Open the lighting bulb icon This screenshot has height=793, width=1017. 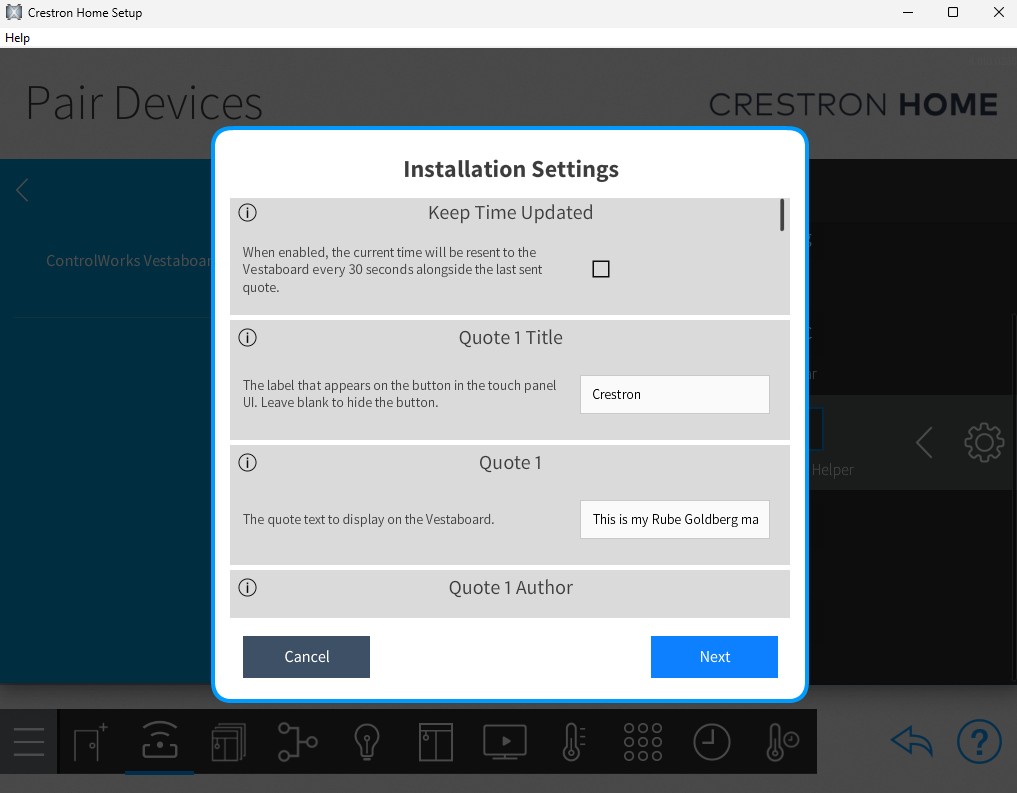366,741
